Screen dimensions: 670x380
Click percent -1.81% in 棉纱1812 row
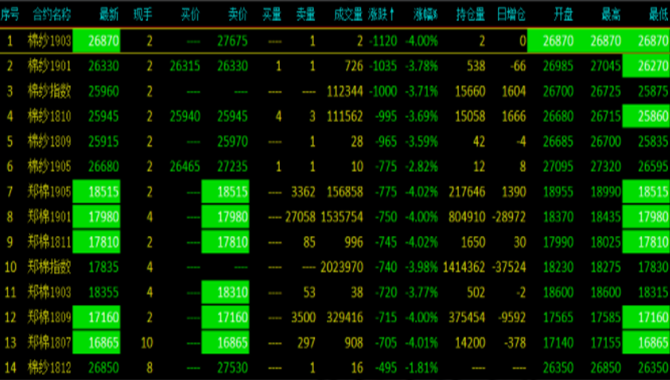click(x=422, y=368)
